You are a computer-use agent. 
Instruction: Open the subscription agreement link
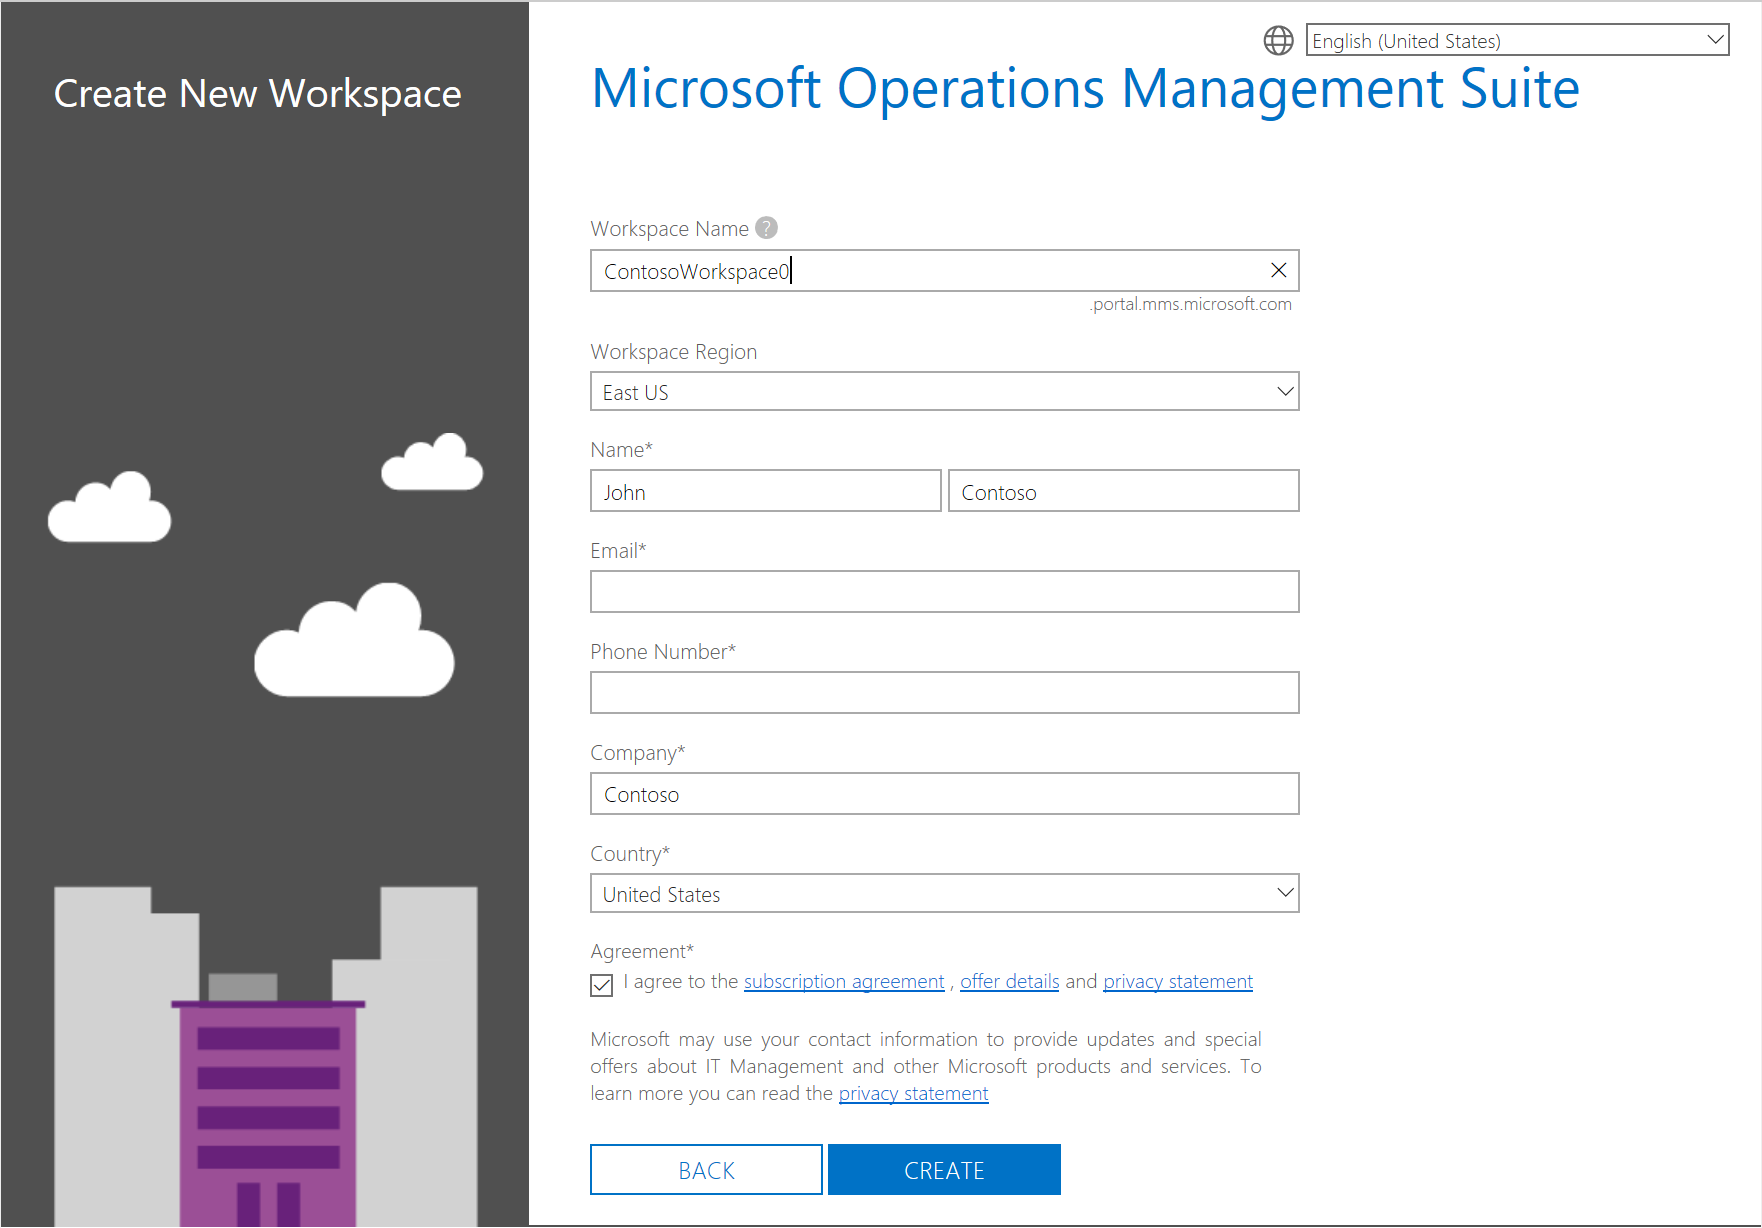click(x=843, y=982)
